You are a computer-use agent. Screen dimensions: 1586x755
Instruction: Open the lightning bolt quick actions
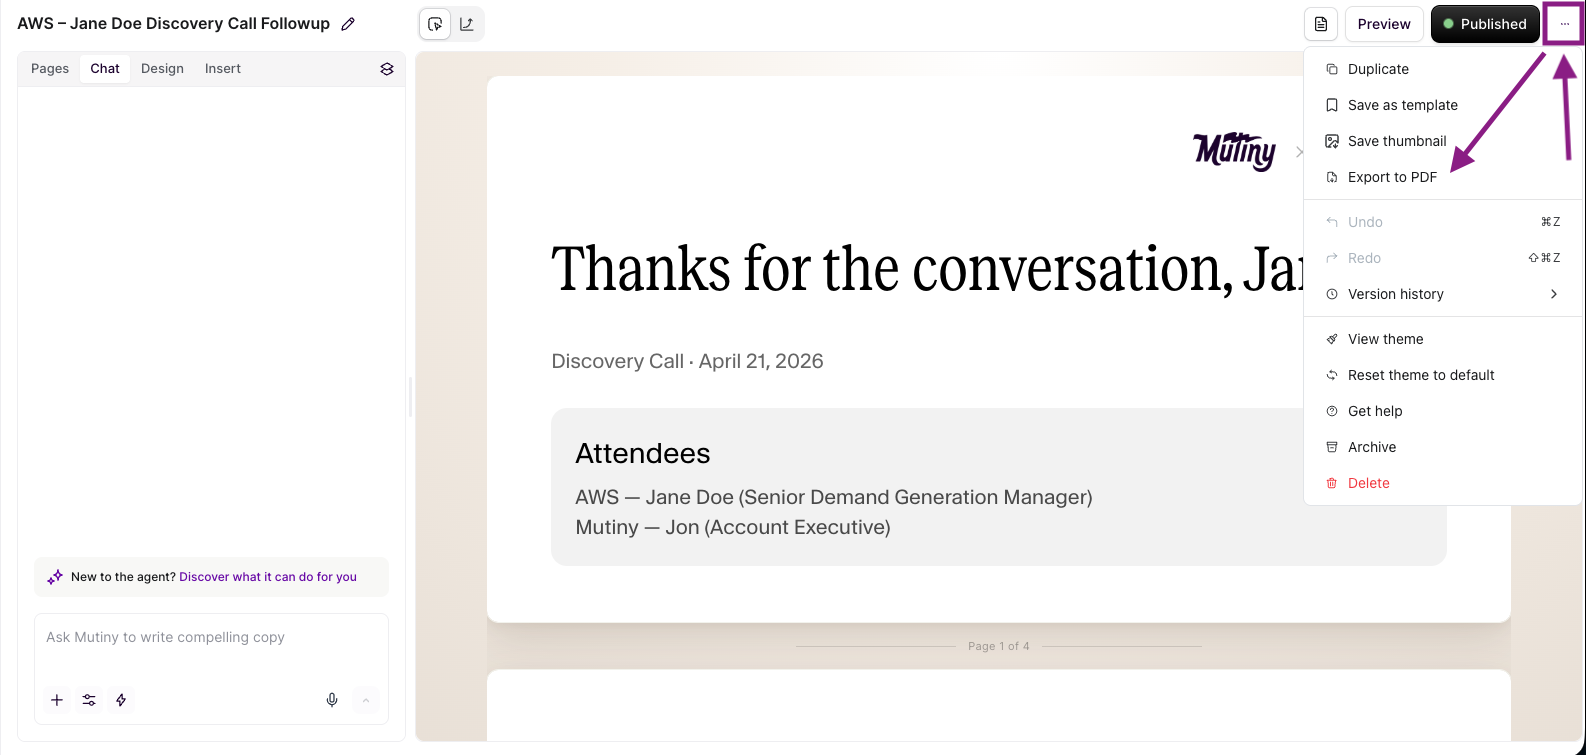pos(121,700)
